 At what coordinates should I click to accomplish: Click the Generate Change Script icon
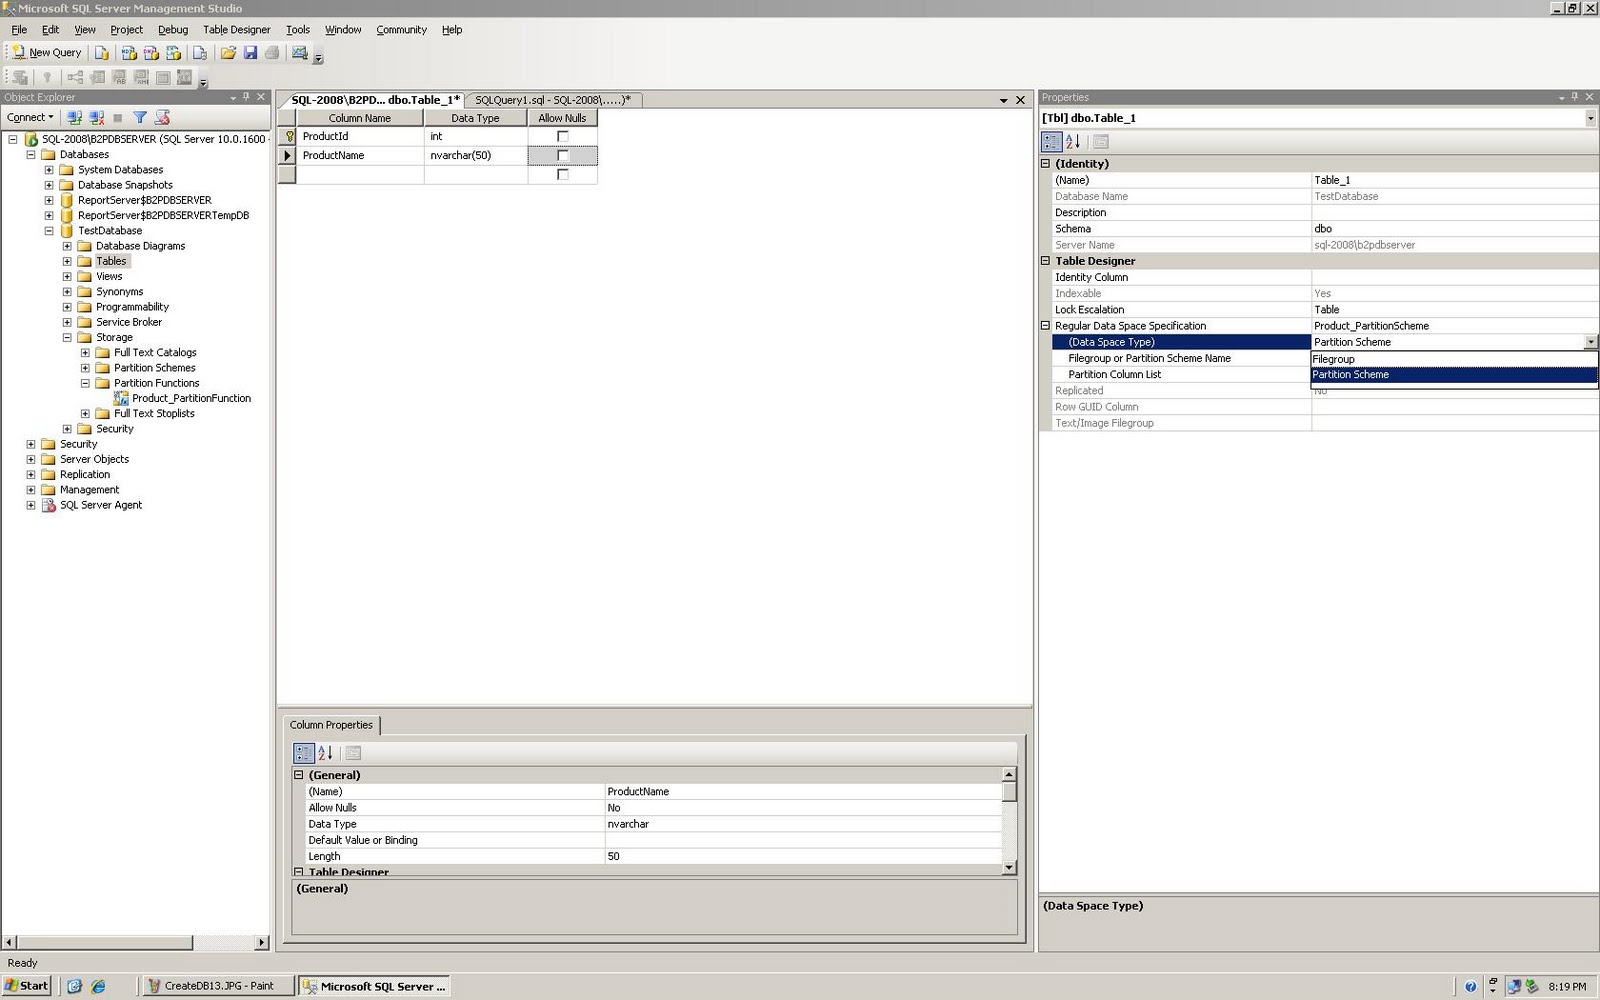(20, 77)
